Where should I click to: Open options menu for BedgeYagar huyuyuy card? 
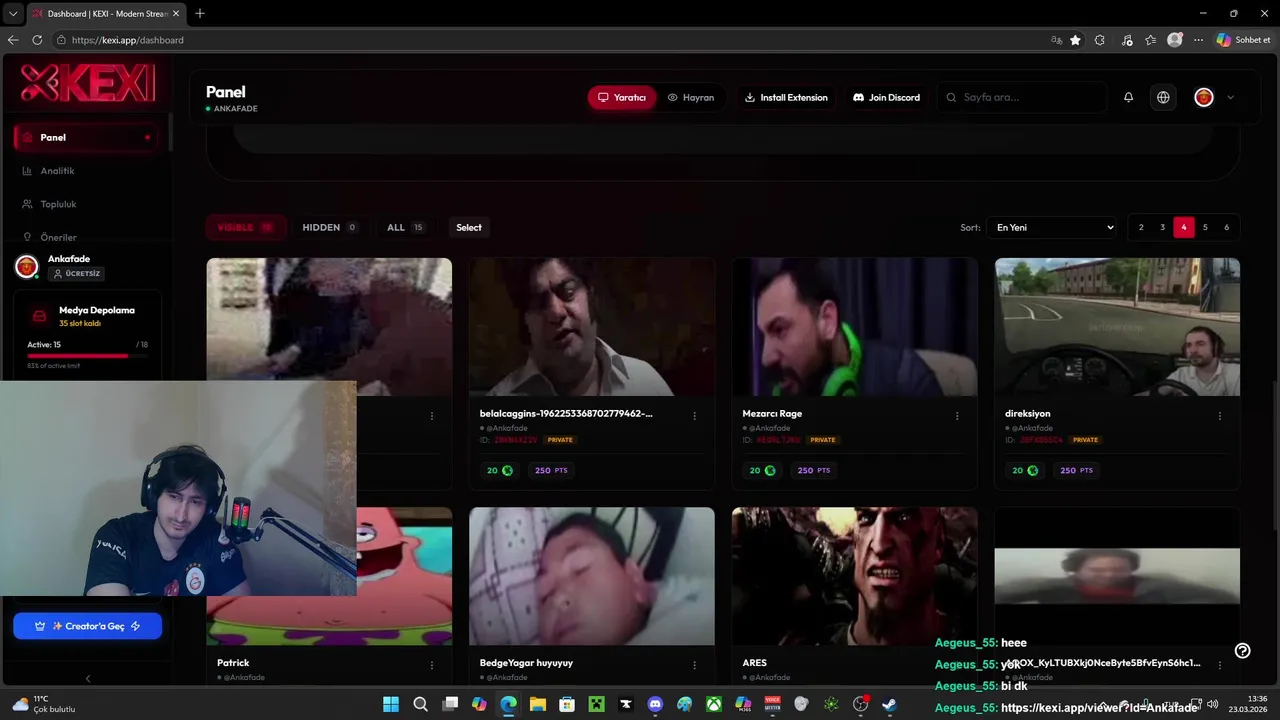[694, 665]
